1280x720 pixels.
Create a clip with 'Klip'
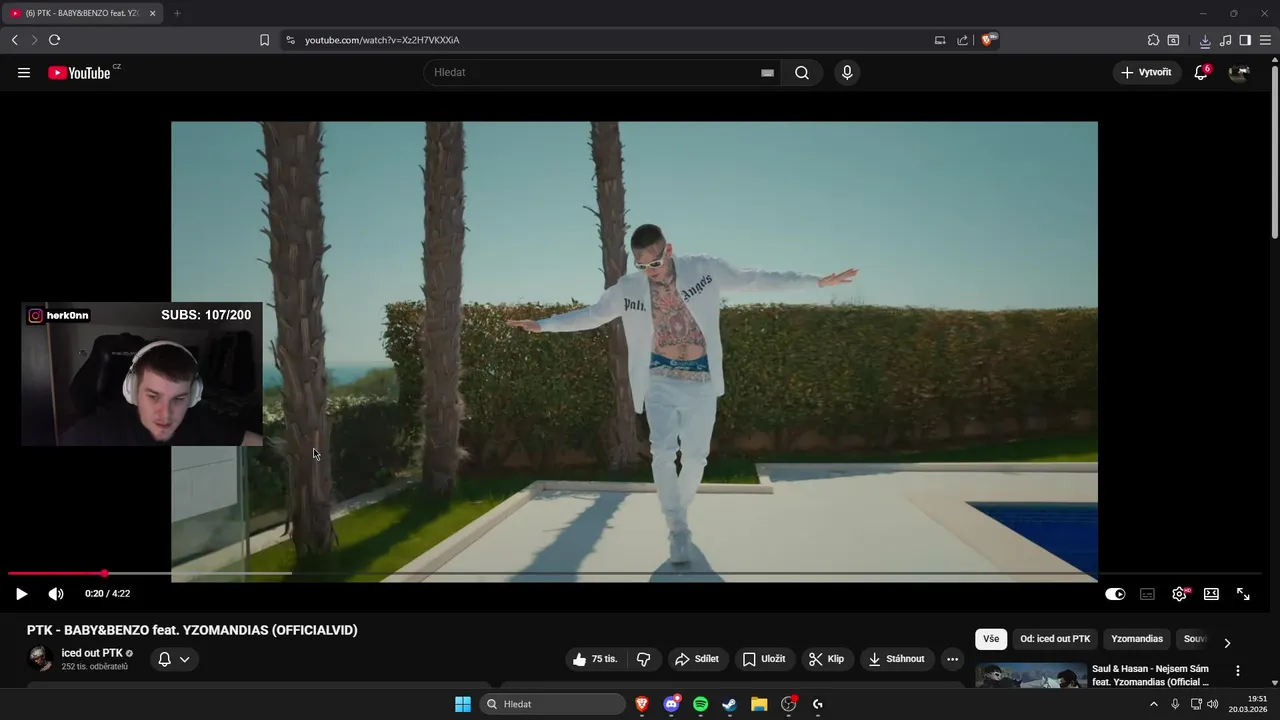pos(827,659)
